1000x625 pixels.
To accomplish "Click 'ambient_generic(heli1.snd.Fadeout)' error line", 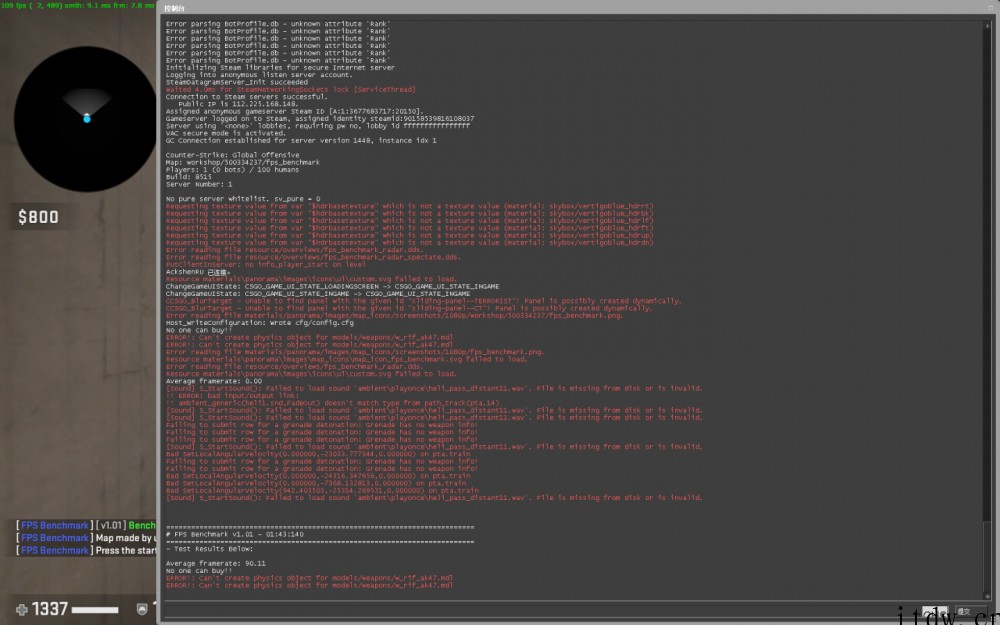I will [x=332, y=403].
